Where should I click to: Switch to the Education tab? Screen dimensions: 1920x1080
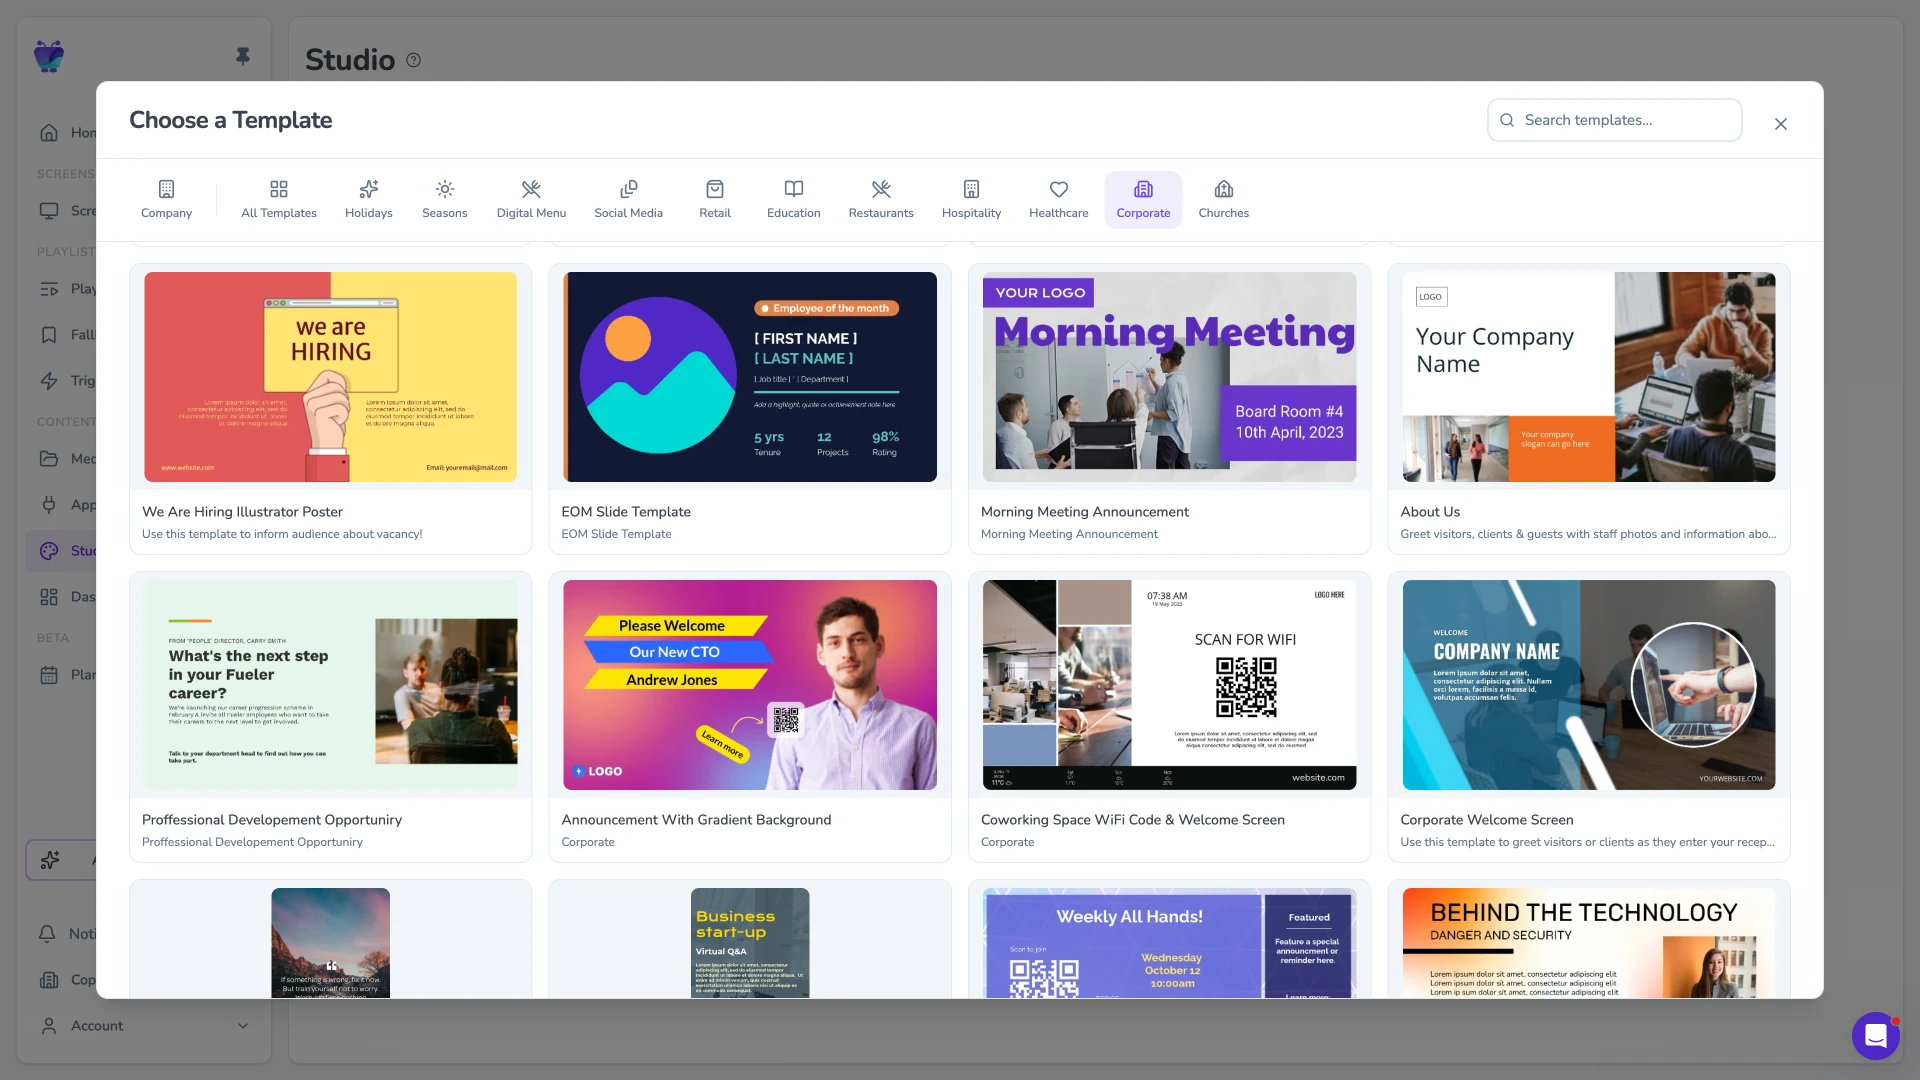click(x=793, y=200)
